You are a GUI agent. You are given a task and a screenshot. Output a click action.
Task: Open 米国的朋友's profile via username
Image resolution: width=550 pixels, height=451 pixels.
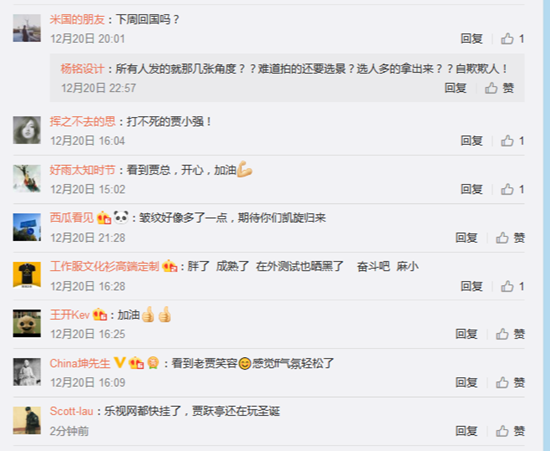[77, 19]
